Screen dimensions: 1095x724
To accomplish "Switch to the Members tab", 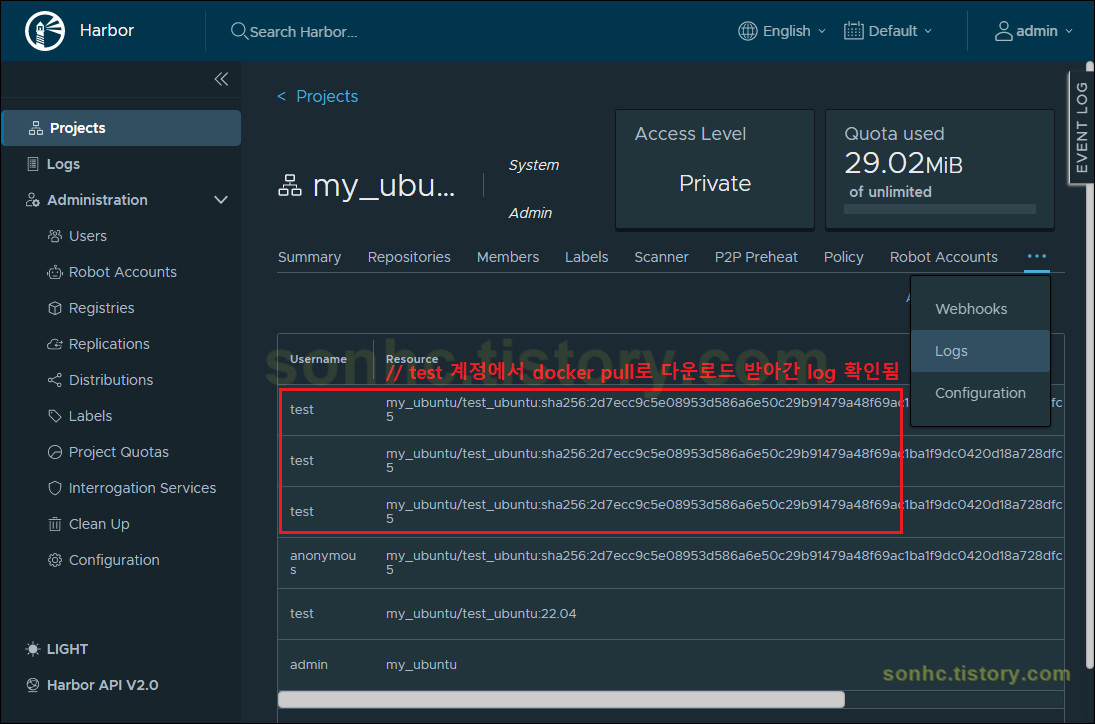I will click(508, 258).
